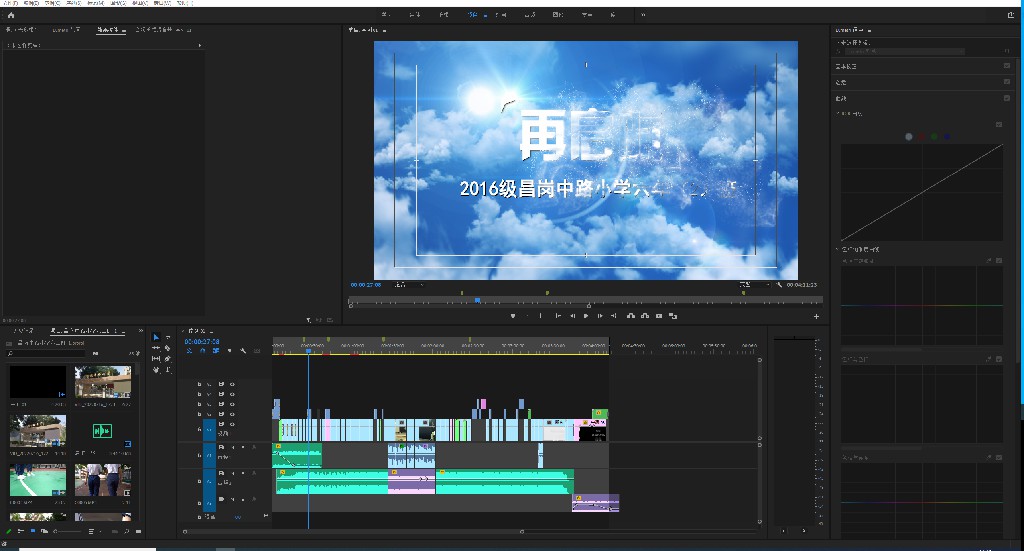Open the timeline wrench settings icon
The image size is (1024, 551).
[x=243, y=351]
